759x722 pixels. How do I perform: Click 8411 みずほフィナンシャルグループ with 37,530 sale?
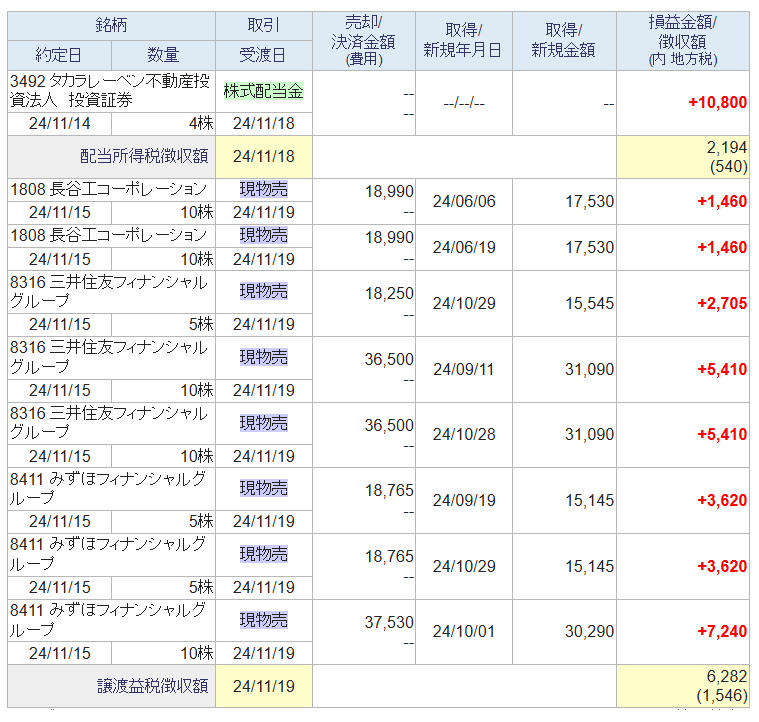click(111, 620)
